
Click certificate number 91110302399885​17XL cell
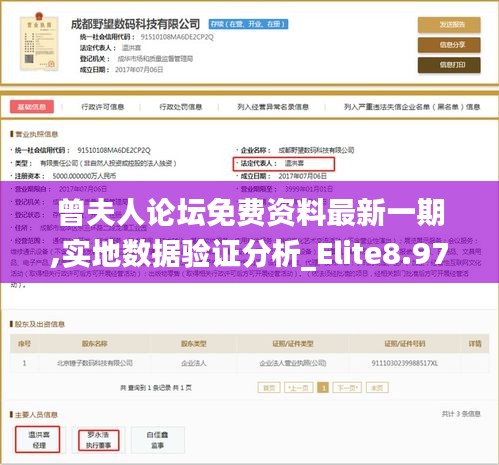(405, 363)
